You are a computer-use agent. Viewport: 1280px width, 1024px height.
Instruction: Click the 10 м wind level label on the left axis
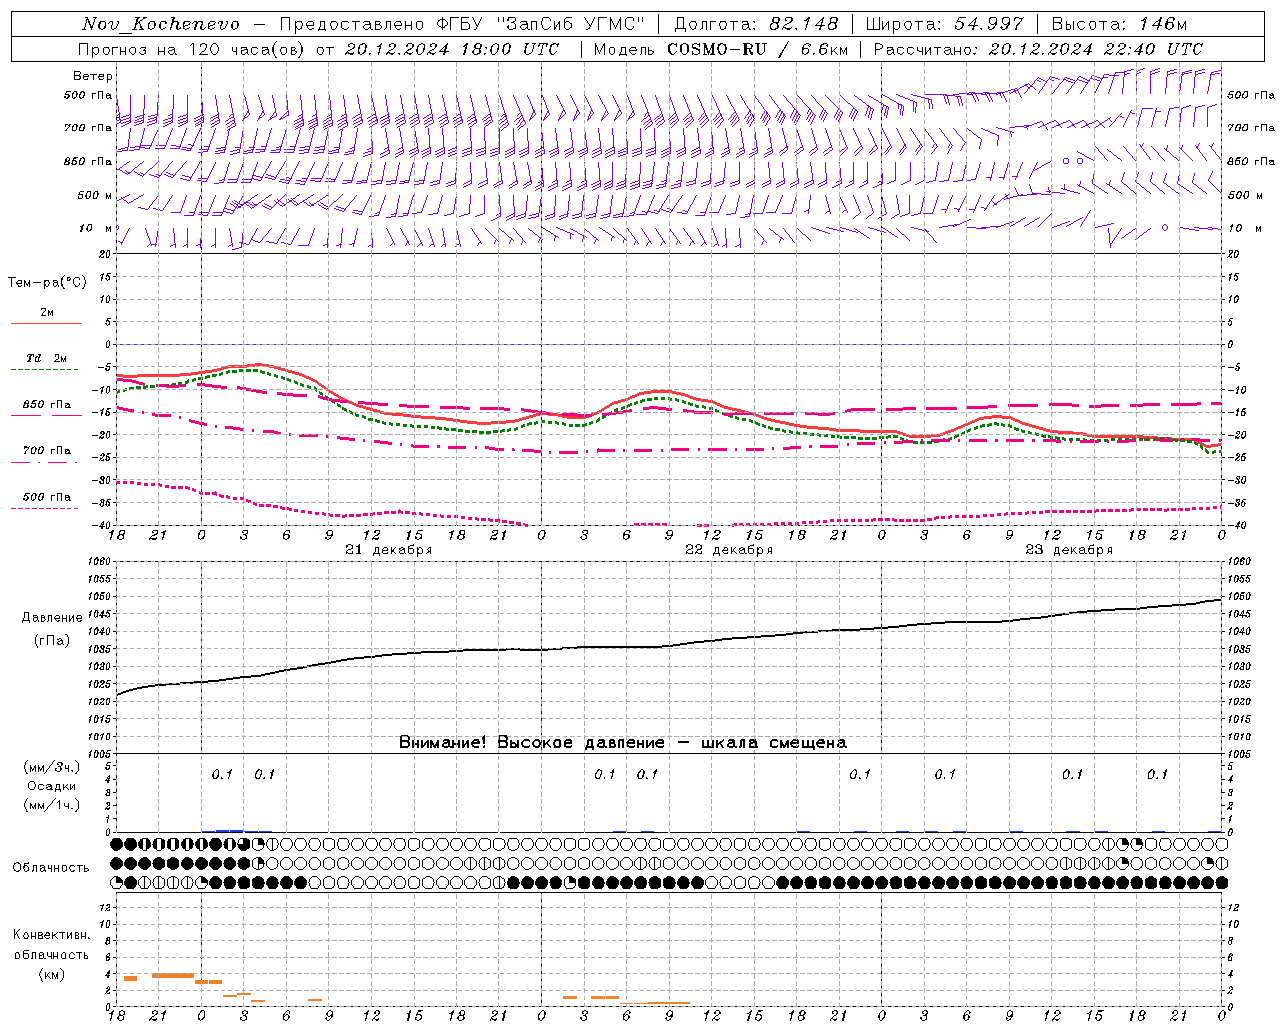click(96, 228)
